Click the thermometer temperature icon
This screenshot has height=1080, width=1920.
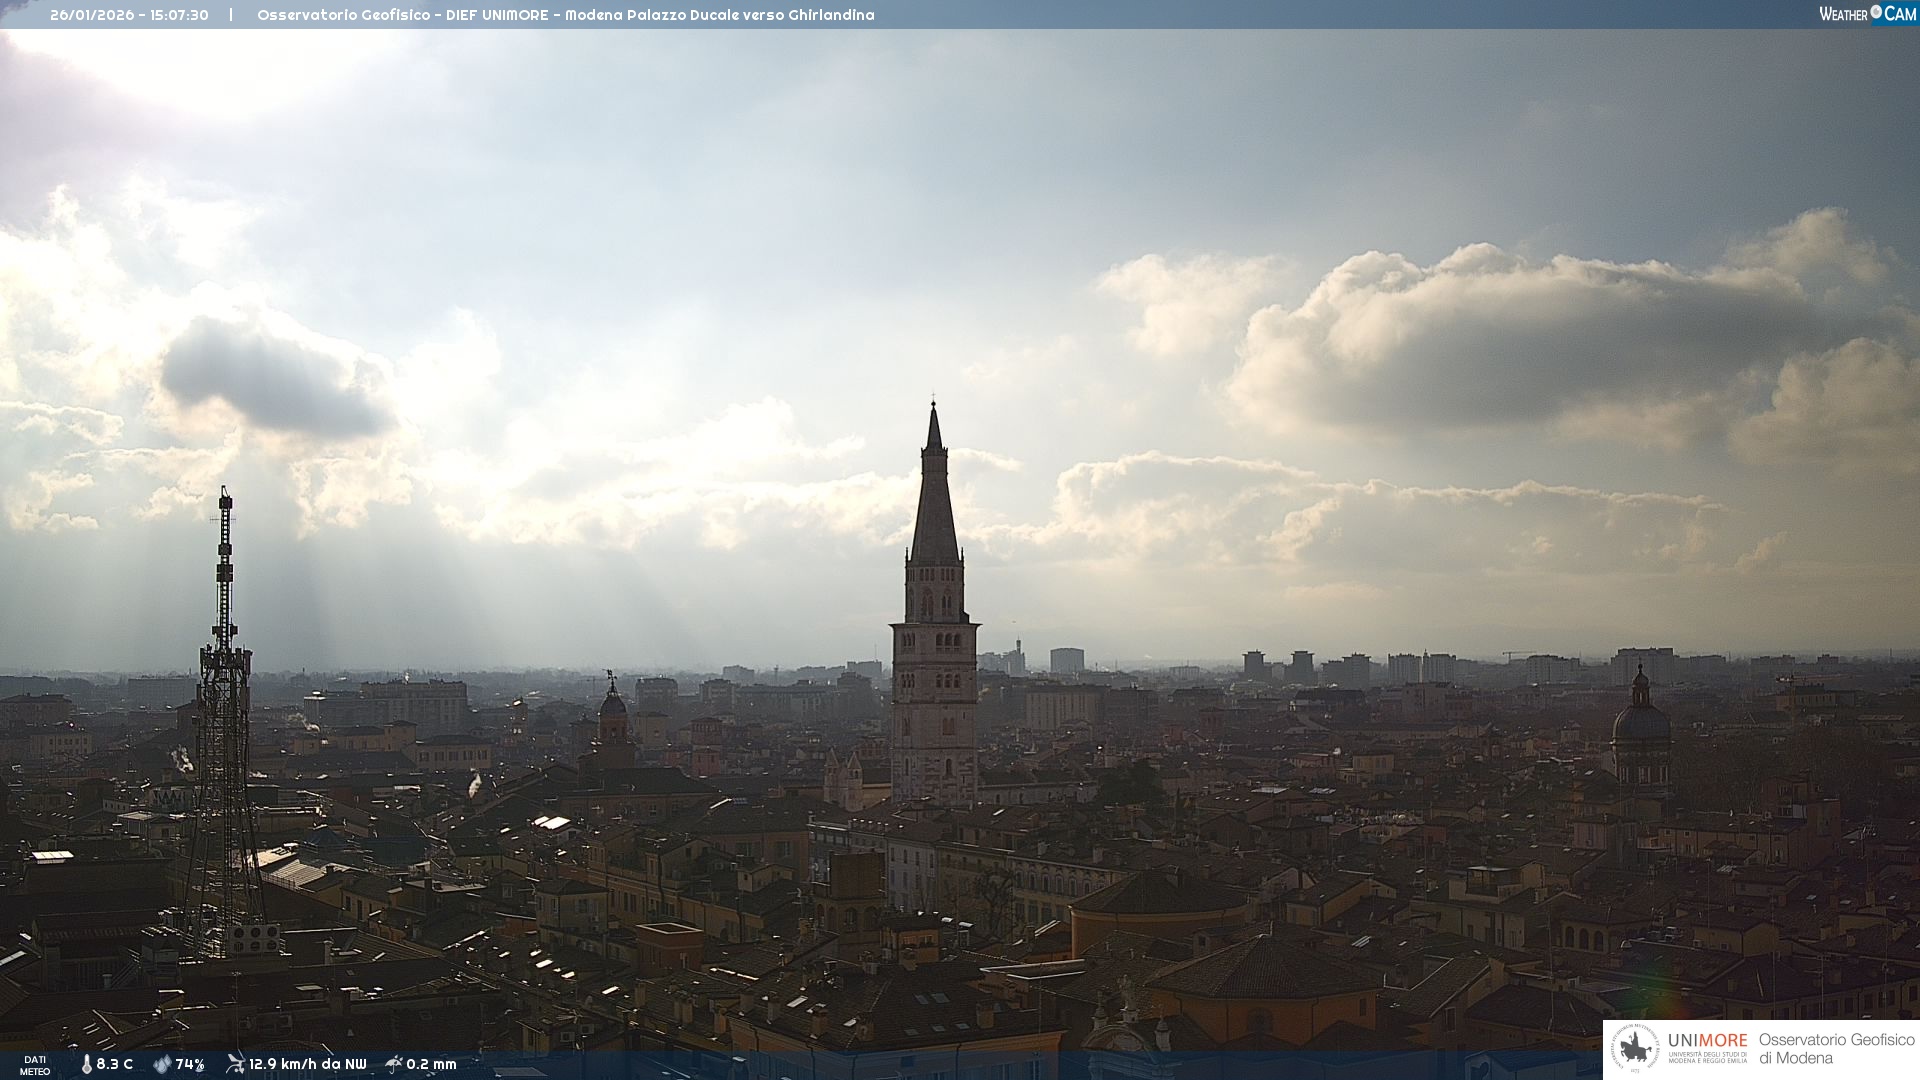click(x=86, y=1064)
